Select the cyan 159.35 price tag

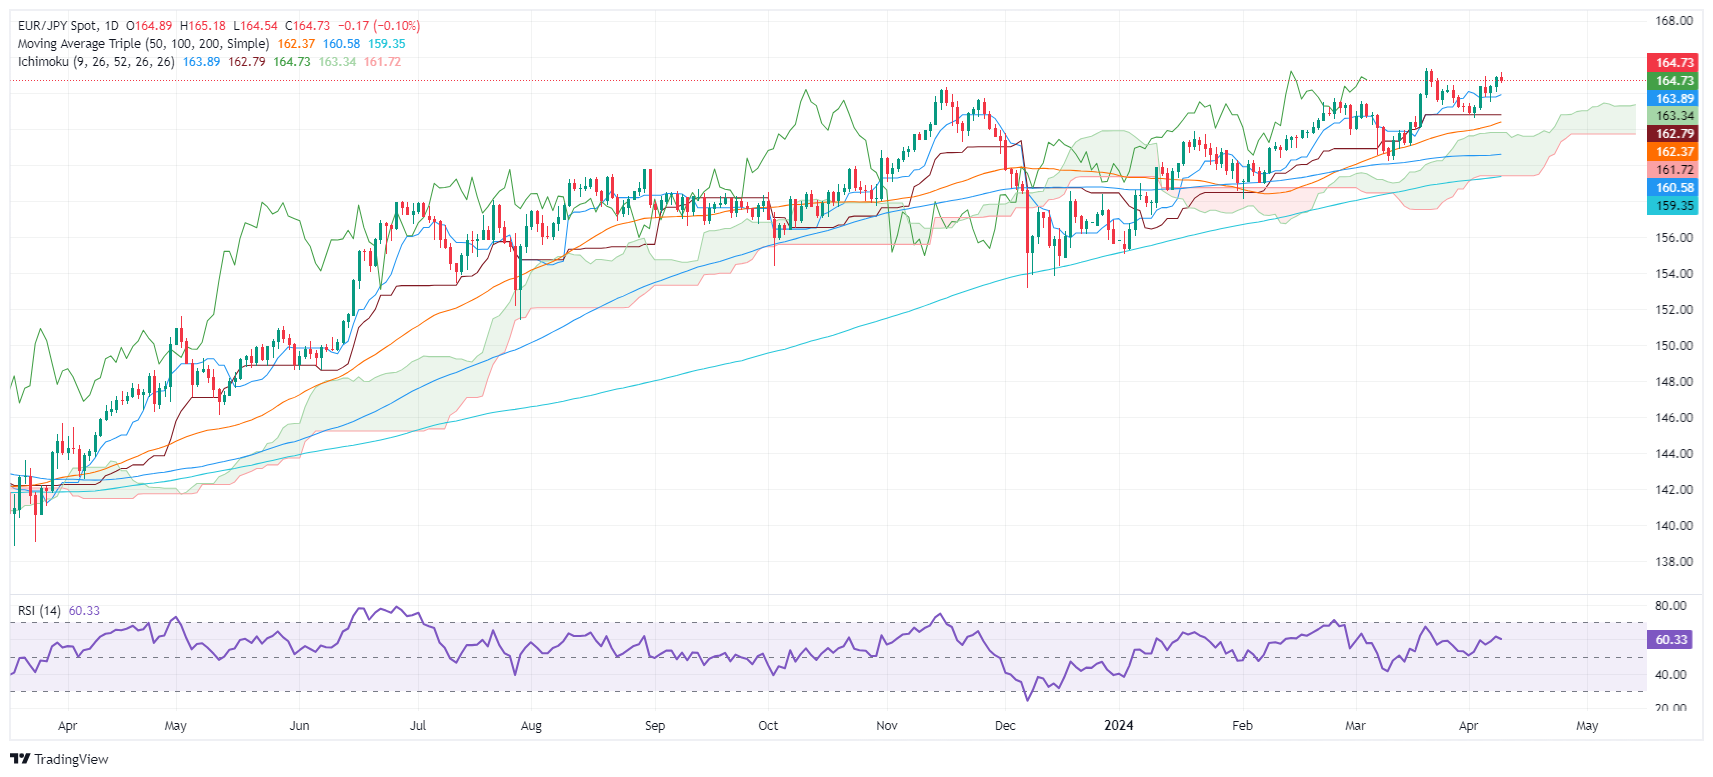coord(1674,206)
